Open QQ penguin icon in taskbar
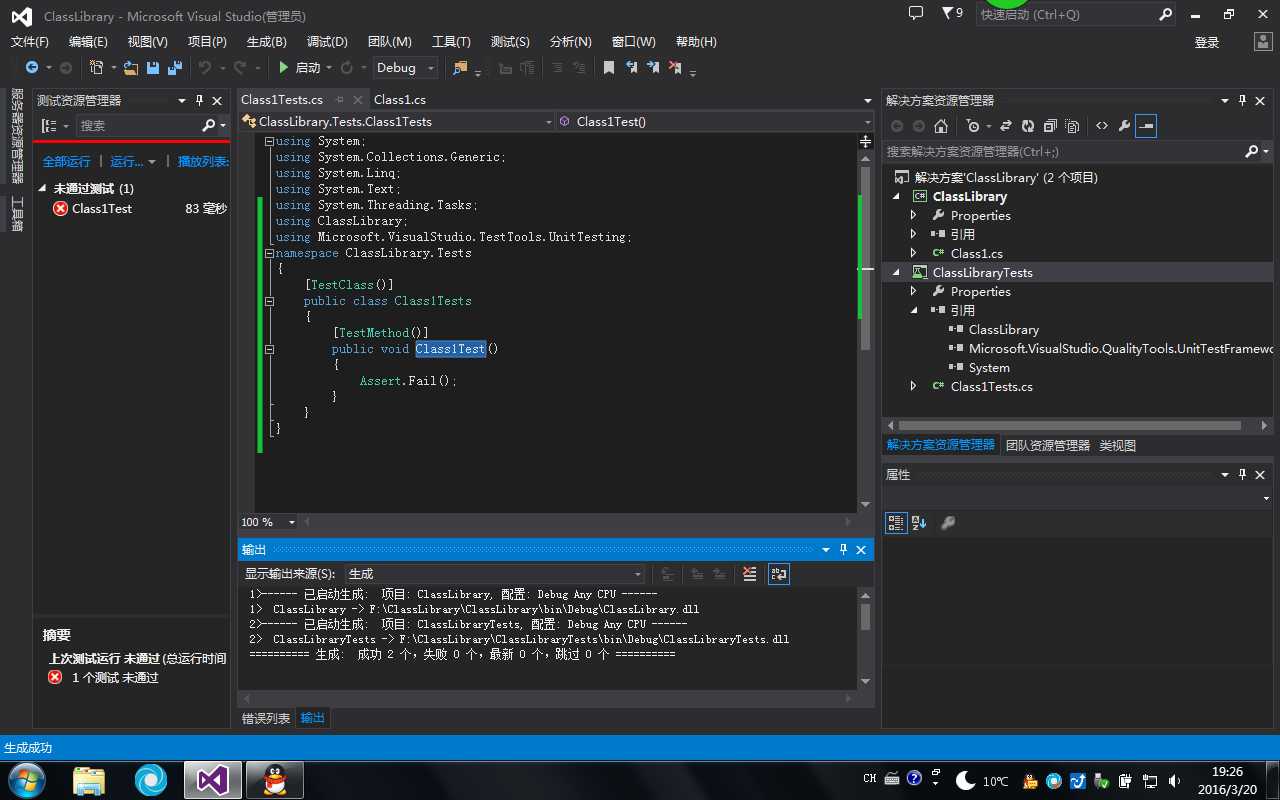Screen dimensions: 1280x800 [274, 780]
